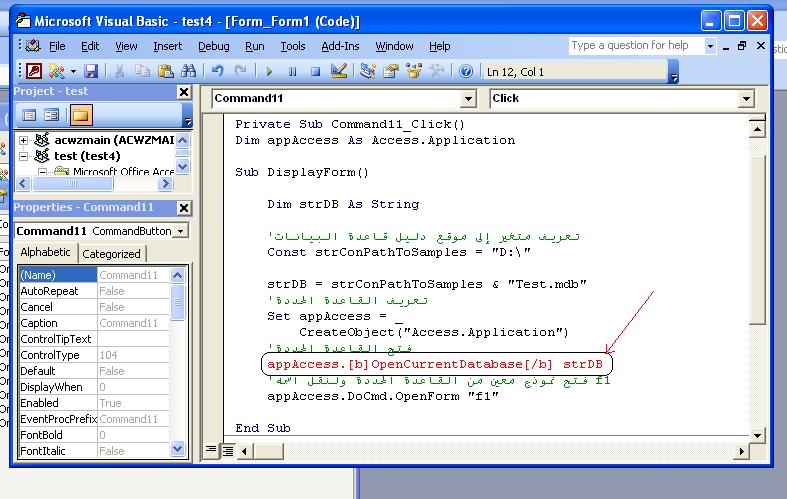This screenshot has height=499, width=787.
Task: Toggle Folders icon in Project panel
Action: [x=81, y=115]
